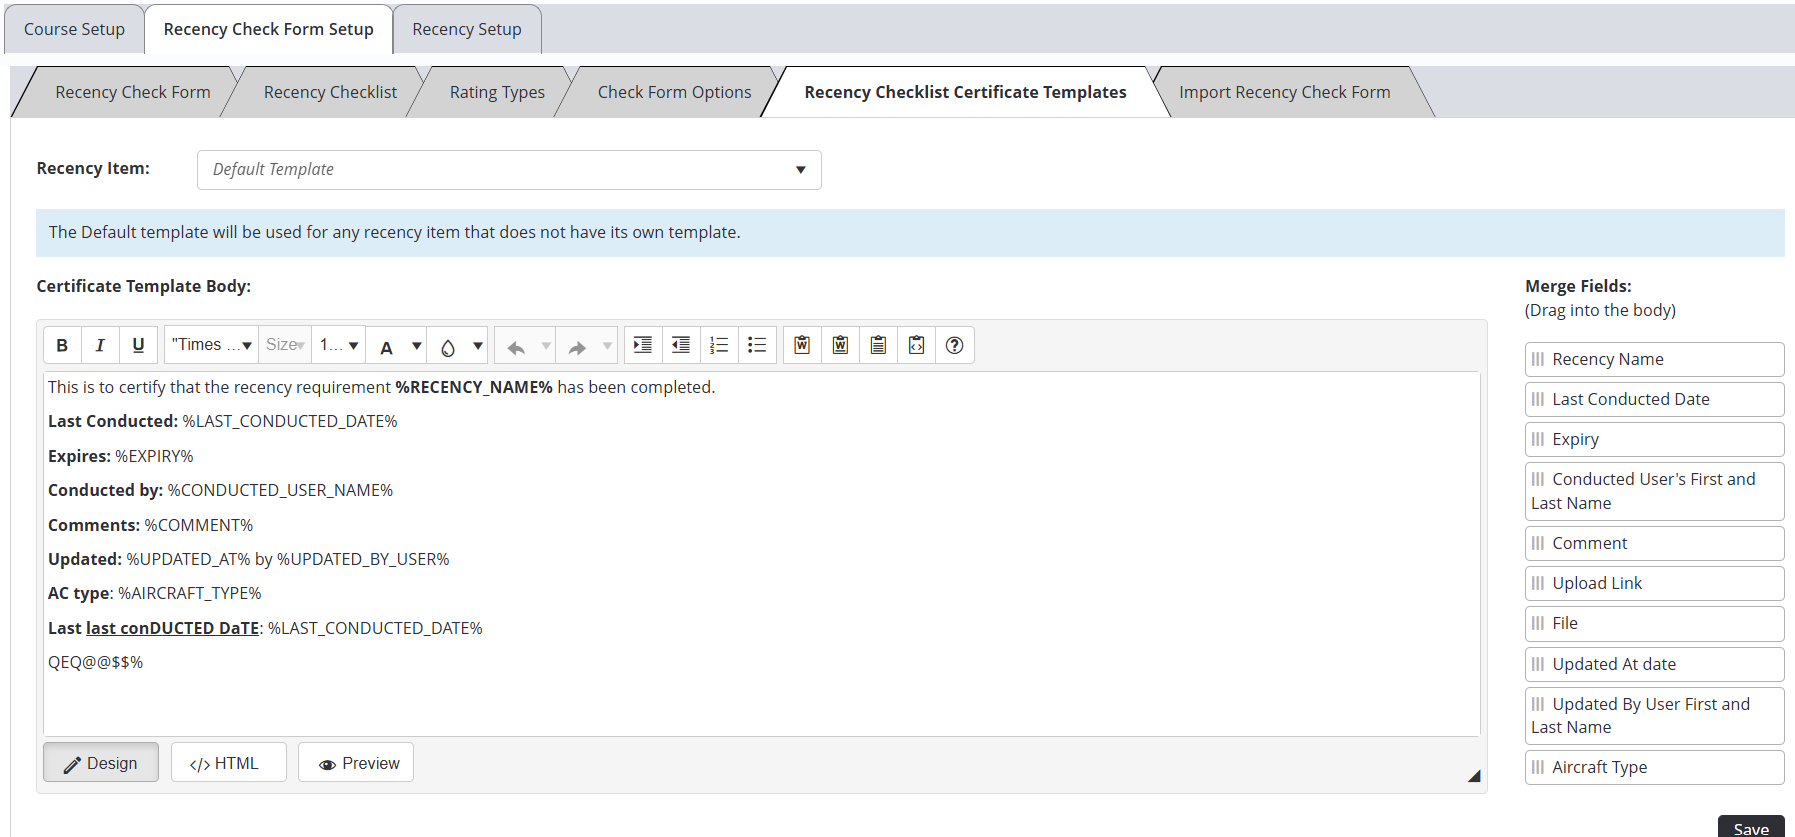Open the background color picker droplet
The height and width of the screenshot is (837, 1795).
click(x=448, y=346)
